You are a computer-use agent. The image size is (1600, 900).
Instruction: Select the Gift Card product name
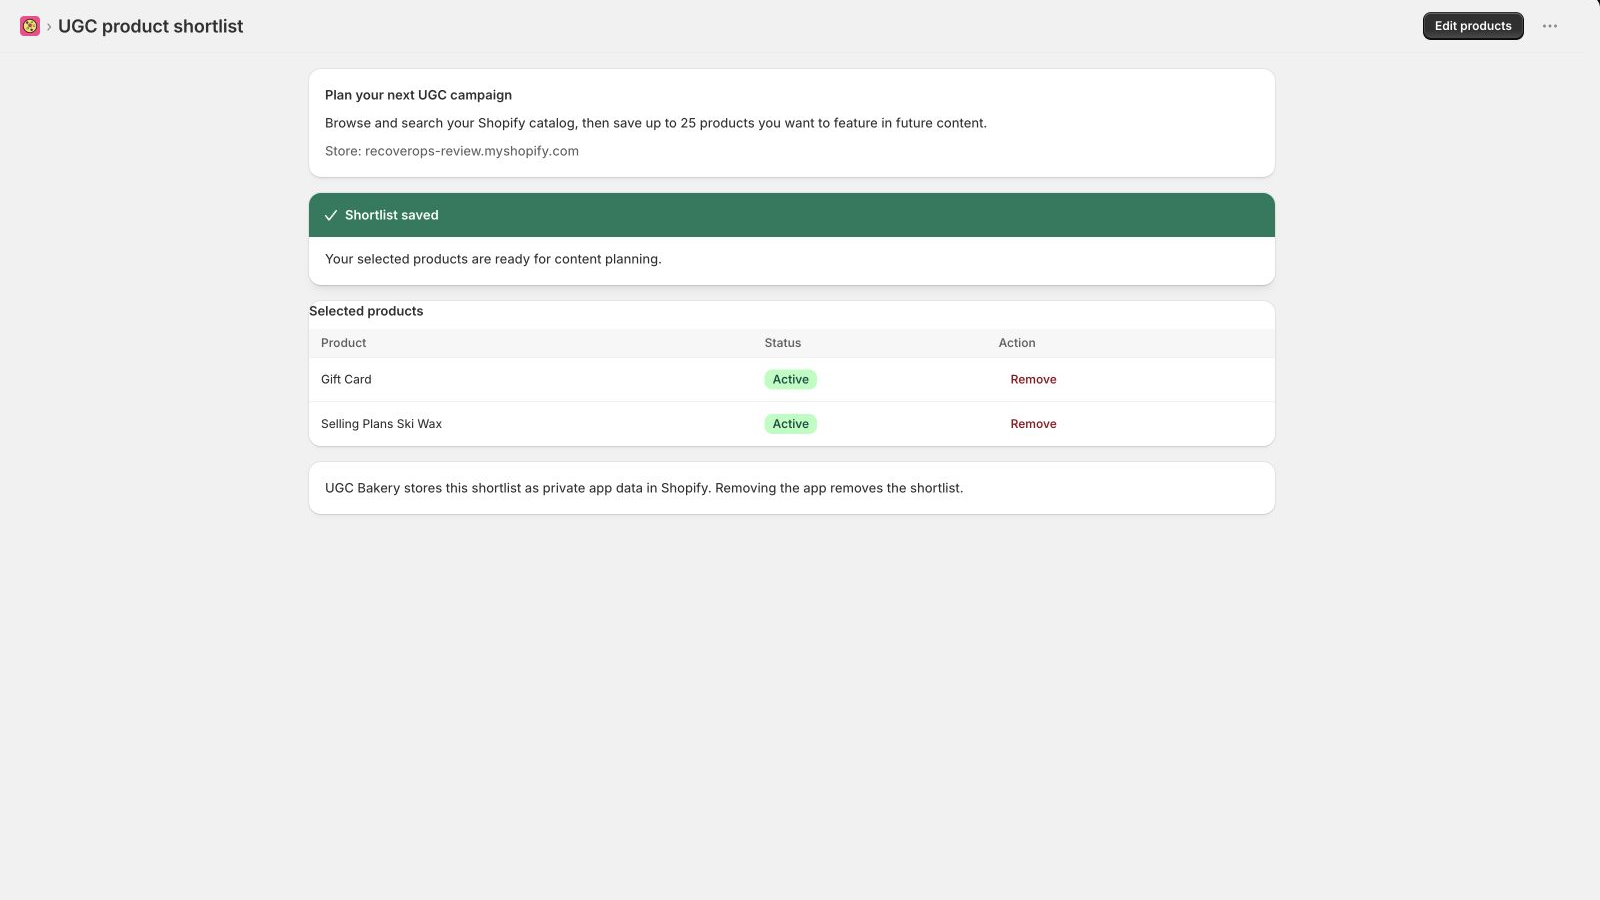click(x=346, y=380)
